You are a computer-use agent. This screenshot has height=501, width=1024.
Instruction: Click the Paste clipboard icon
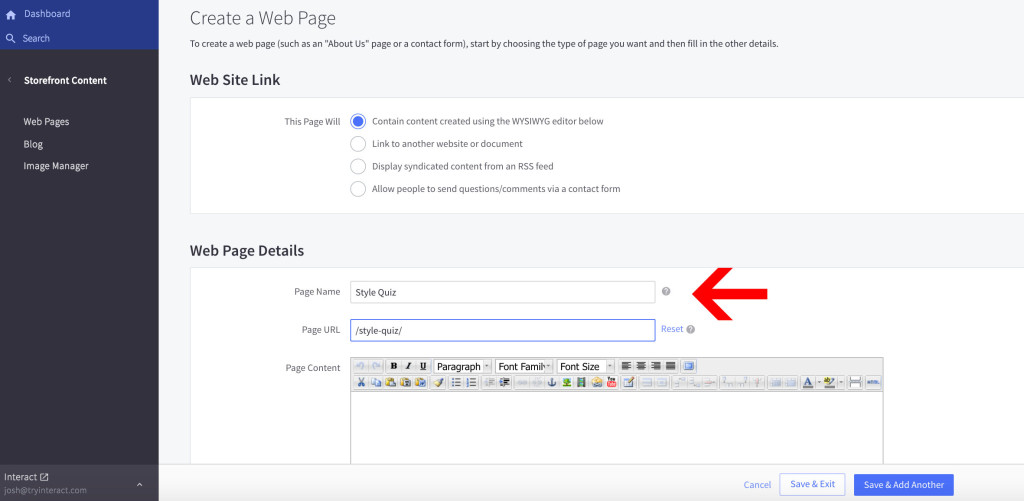tap(391, 383)
